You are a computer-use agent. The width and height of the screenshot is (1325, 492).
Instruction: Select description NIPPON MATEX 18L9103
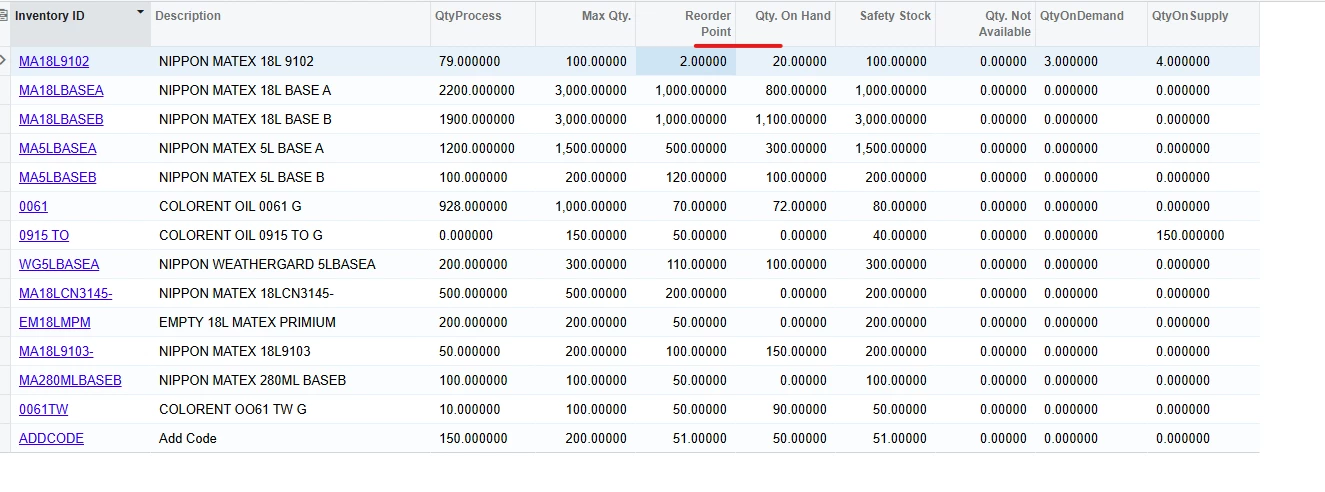coord(235,351)
